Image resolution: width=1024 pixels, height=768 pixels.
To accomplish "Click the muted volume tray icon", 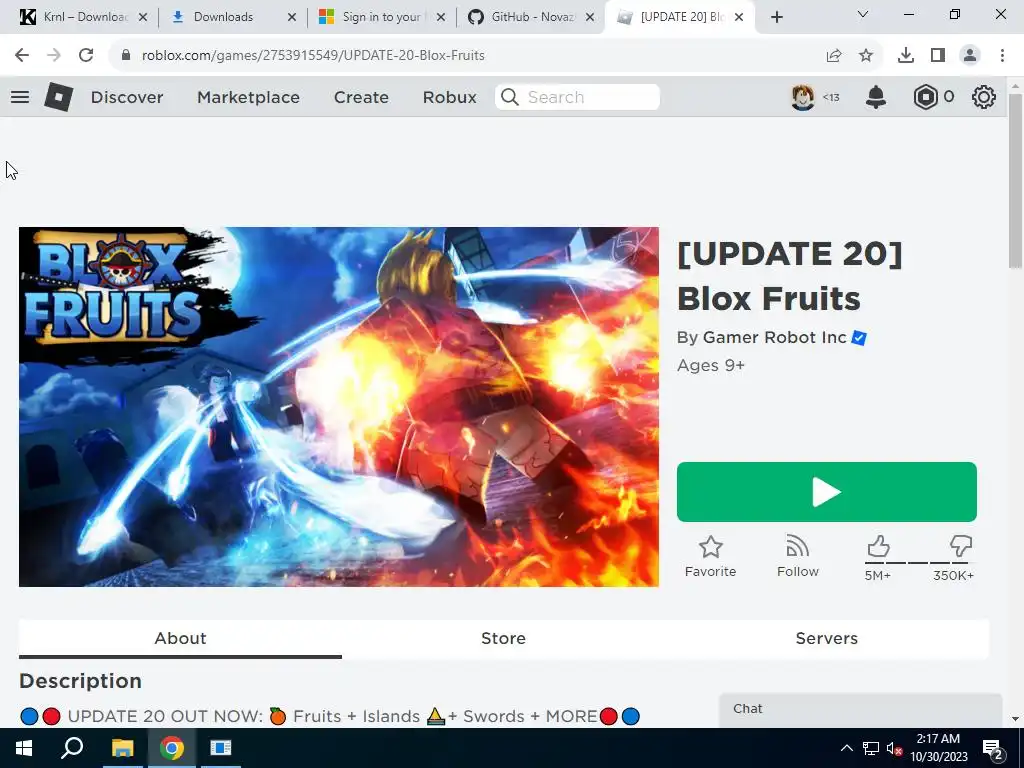I will pyautogui.click(x=894, y=748).
